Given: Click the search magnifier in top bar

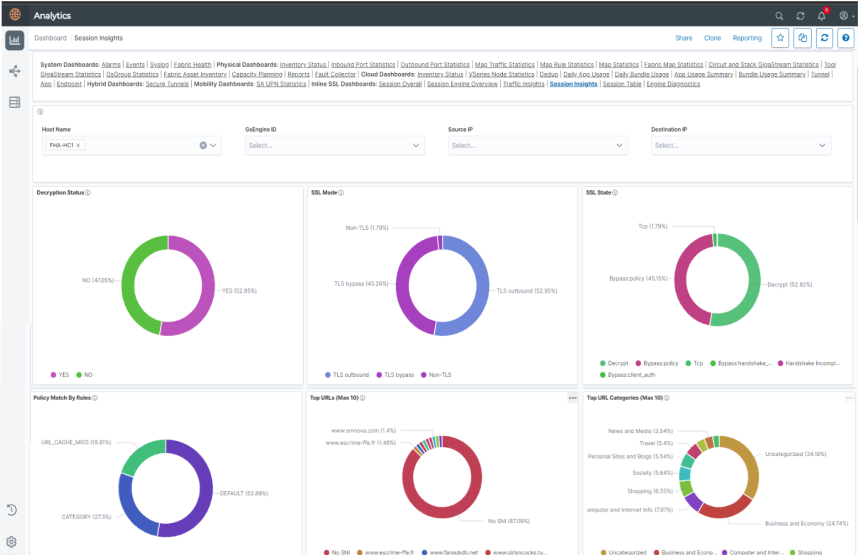Looking at the screenshot, I should 779,16.
